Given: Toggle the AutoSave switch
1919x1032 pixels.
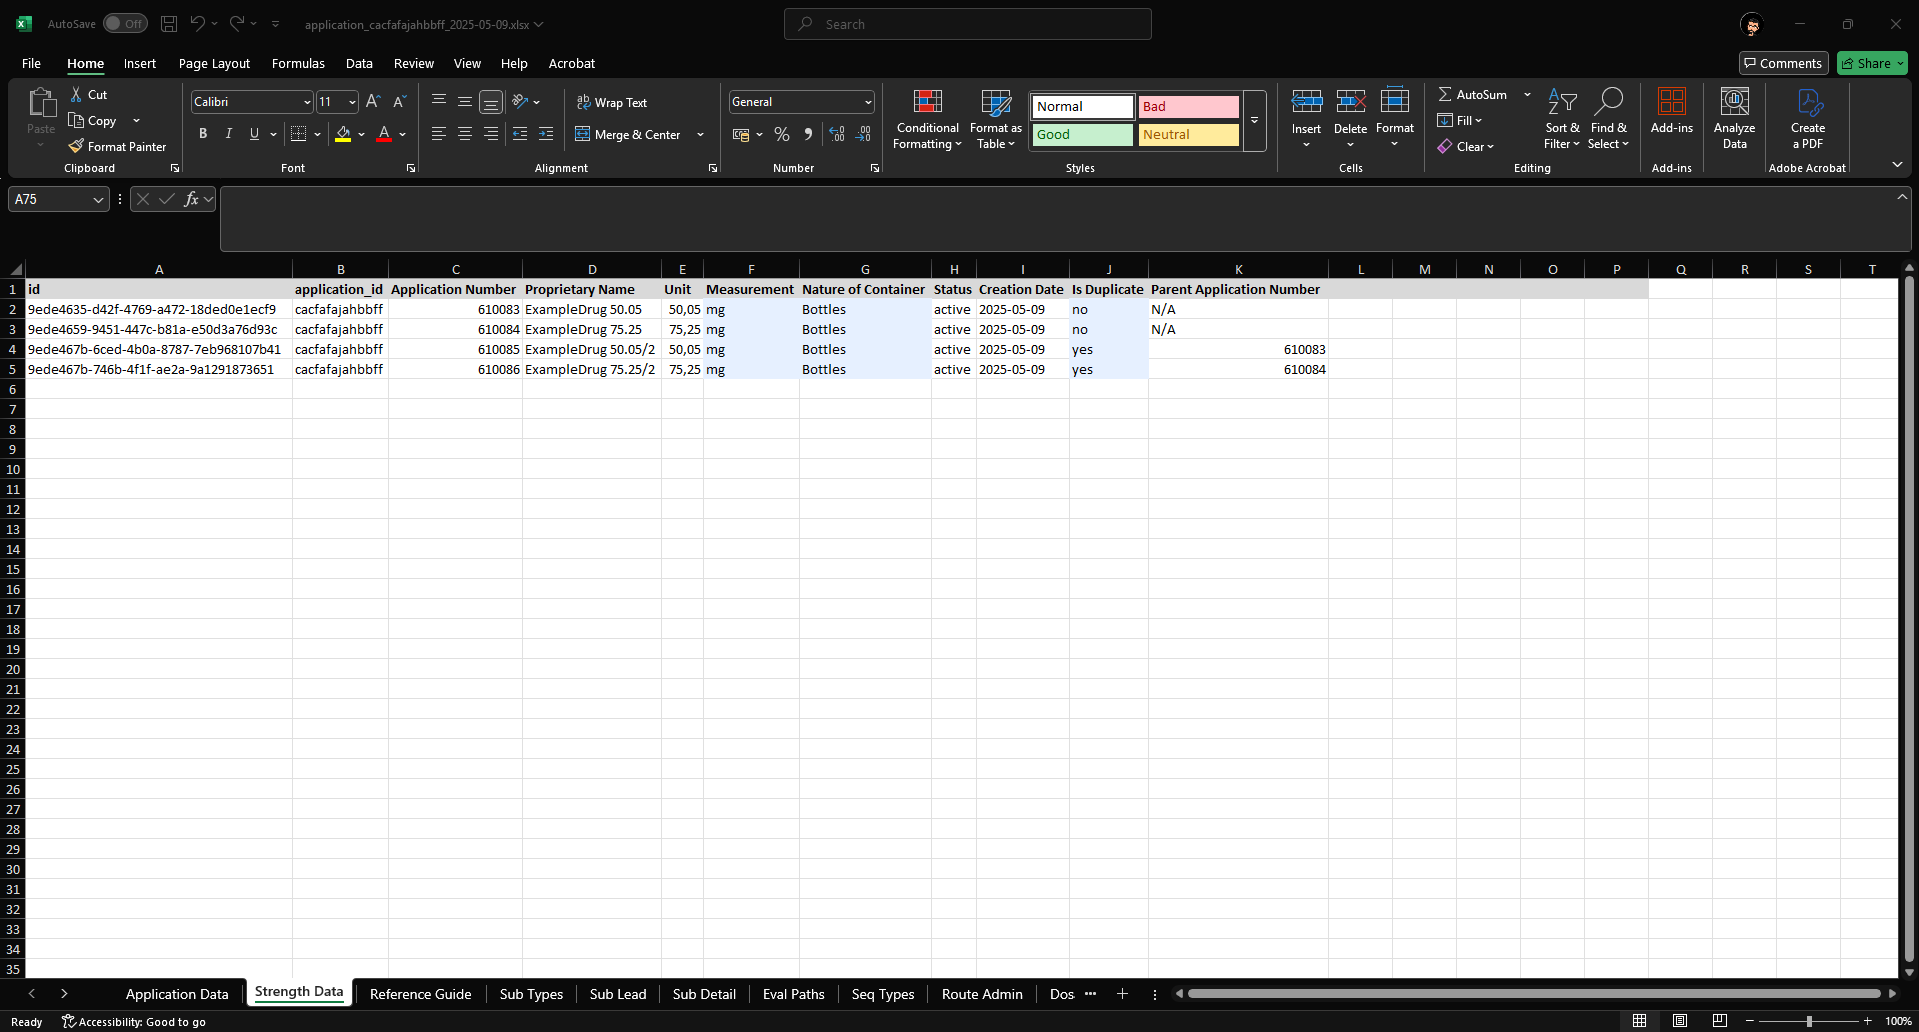Looking at the screenshot, I should [125, 24].
